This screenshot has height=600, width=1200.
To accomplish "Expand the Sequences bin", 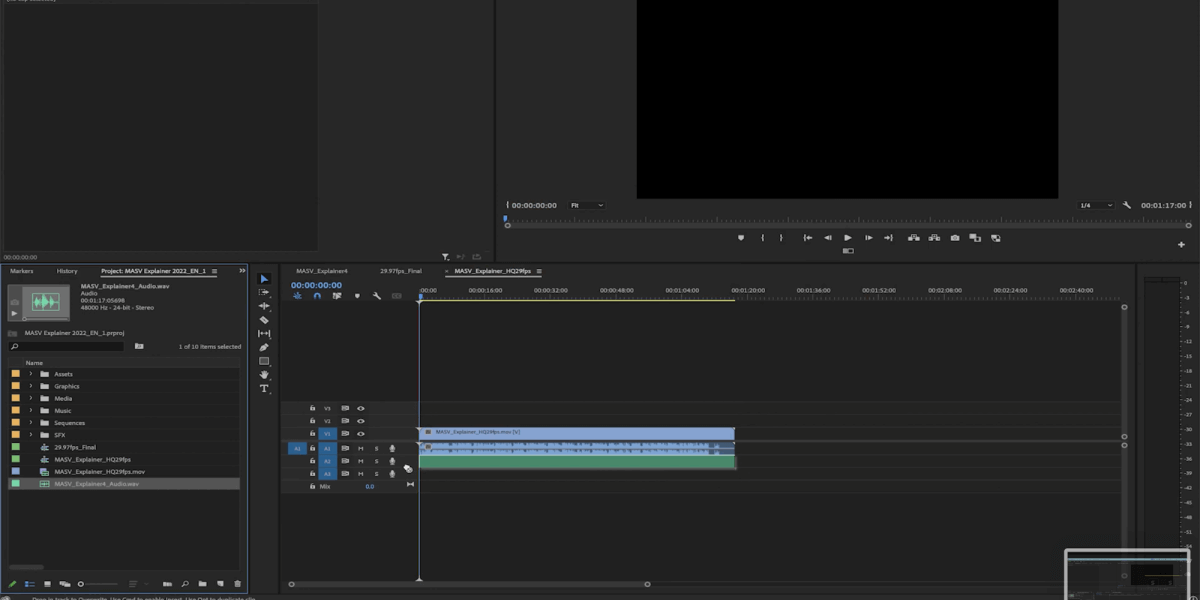I will [x=31, y=422].
